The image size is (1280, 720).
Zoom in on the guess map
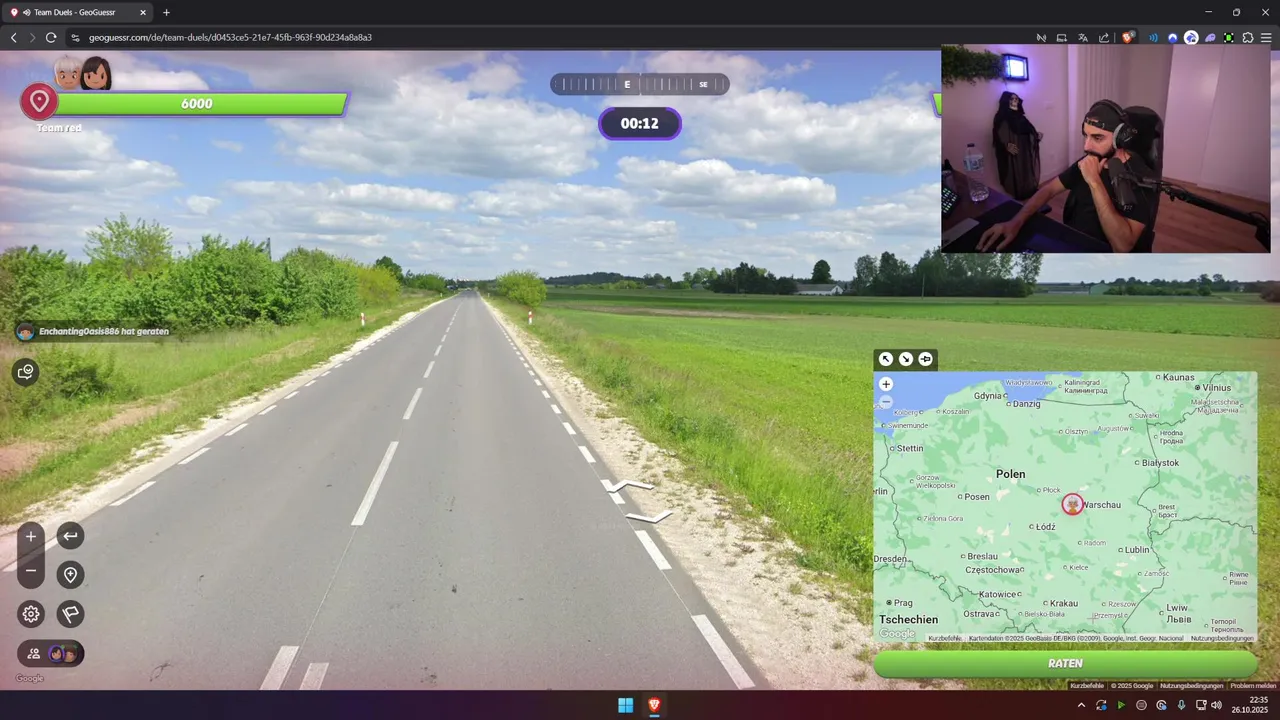[886, 384]
